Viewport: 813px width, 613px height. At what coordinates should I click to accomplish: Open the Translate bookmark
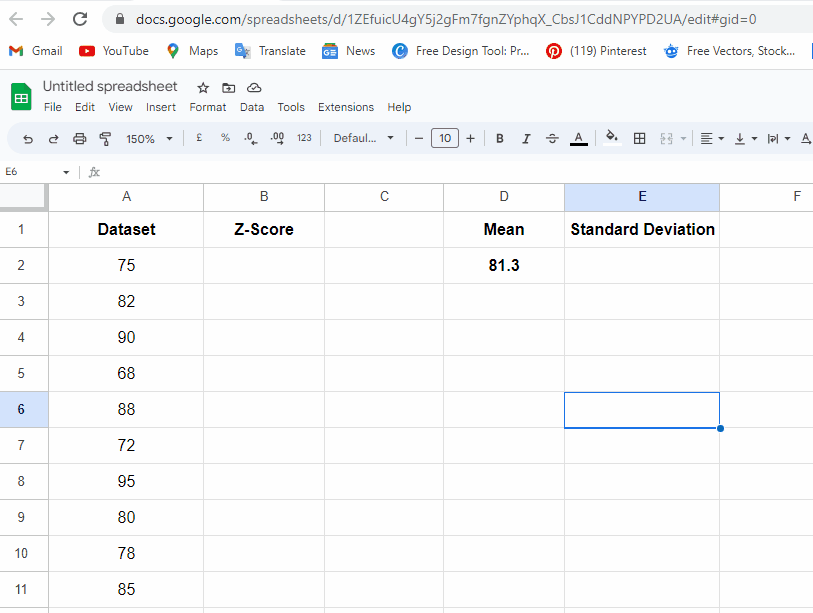coord(270,51)
